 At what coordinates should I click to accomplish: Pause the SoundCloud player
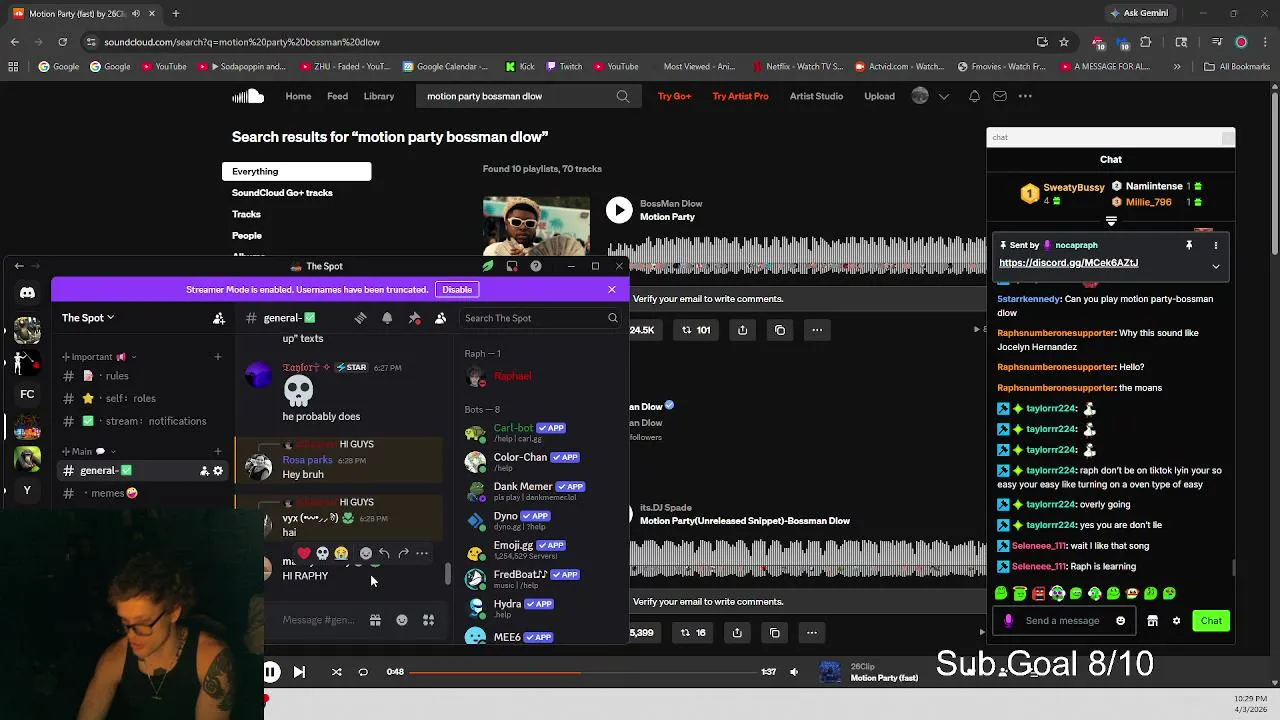[271, 672]
